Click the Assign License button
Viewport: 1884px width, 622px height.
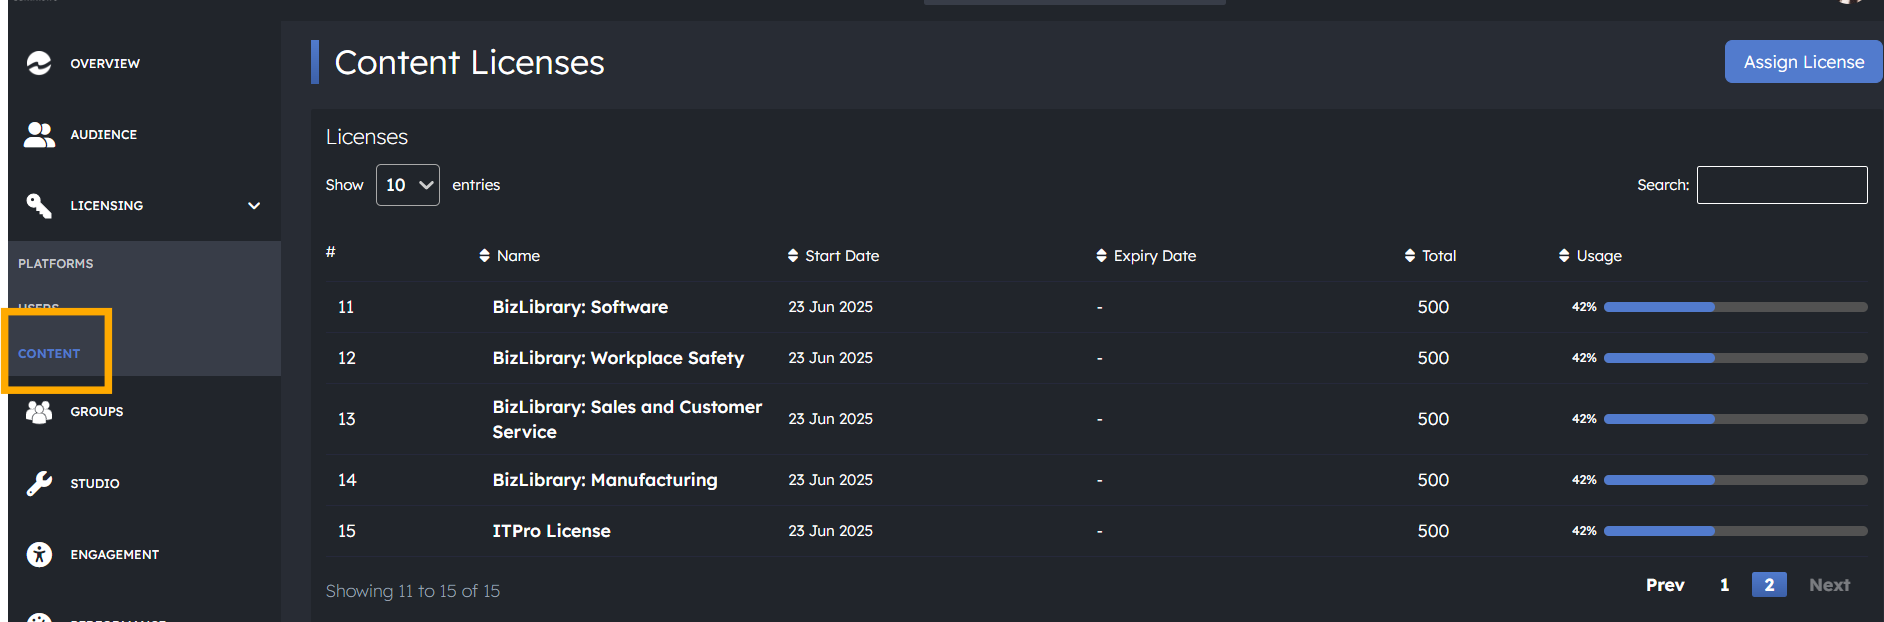tap(1803, 62)
